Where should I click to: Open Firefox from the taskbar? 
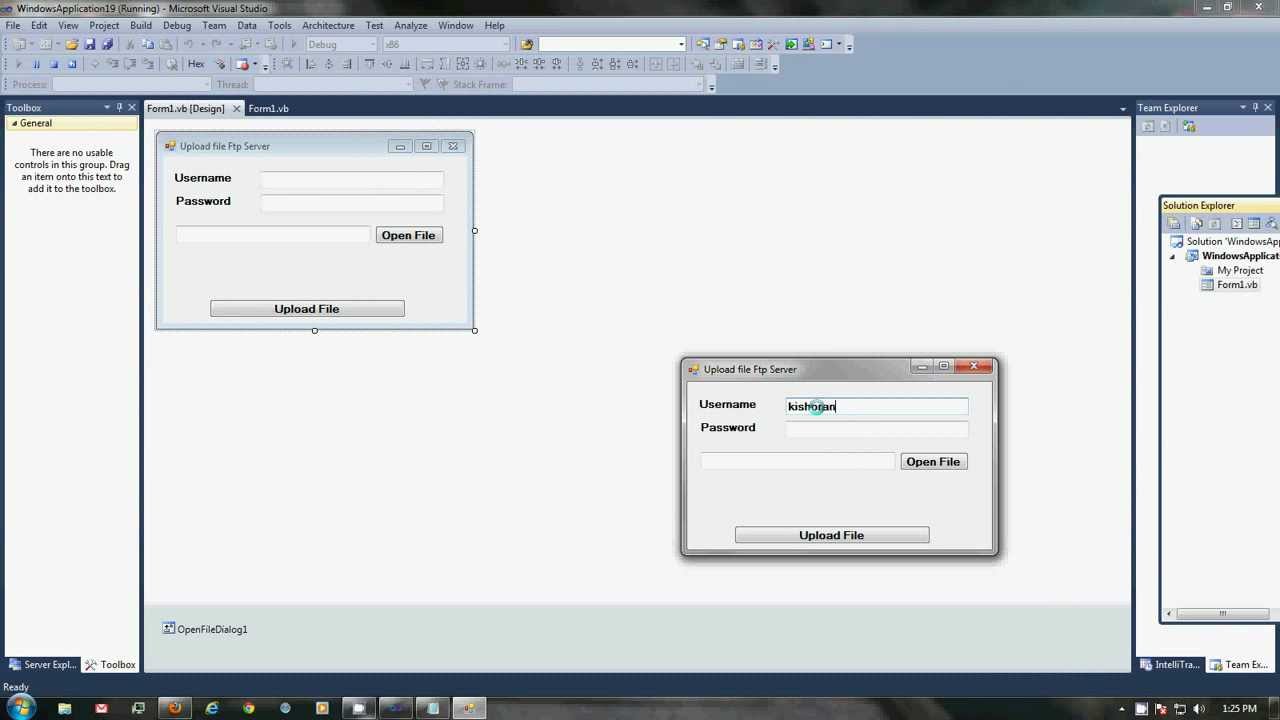tap(175, 708)
